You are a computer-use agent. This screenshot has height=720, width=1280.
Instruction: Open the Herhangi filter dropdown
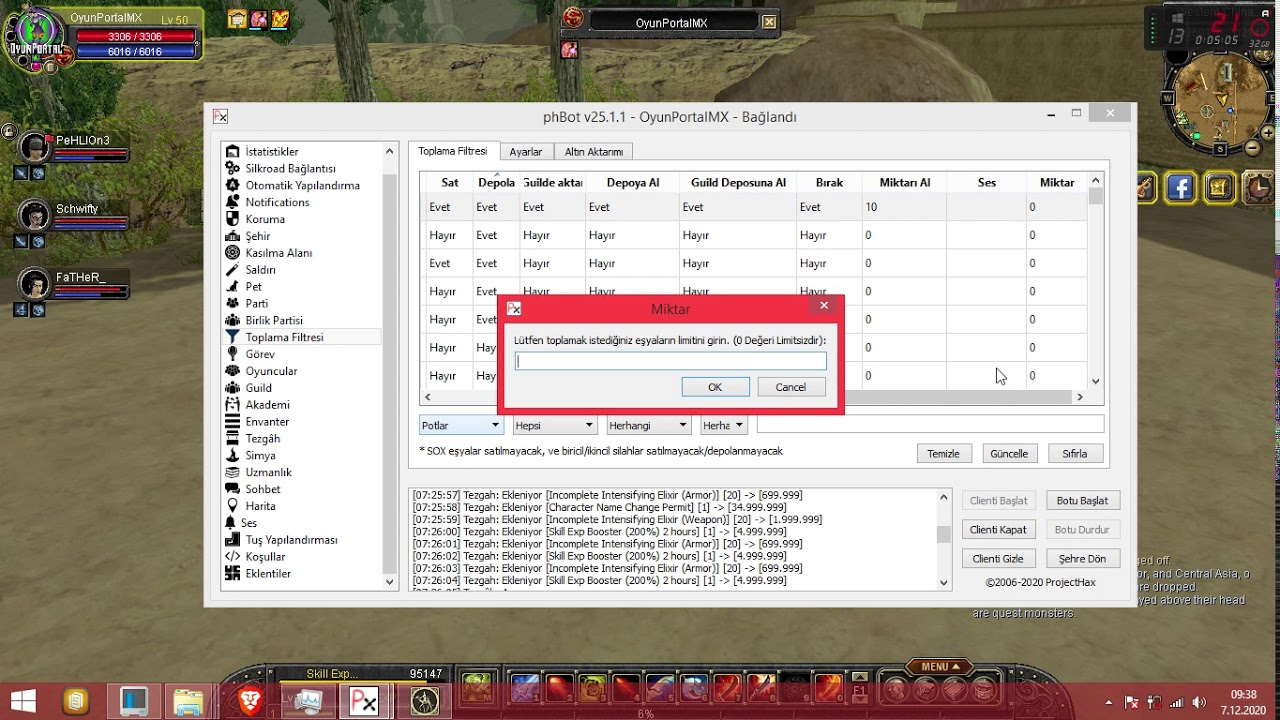(x=648, y=425)
